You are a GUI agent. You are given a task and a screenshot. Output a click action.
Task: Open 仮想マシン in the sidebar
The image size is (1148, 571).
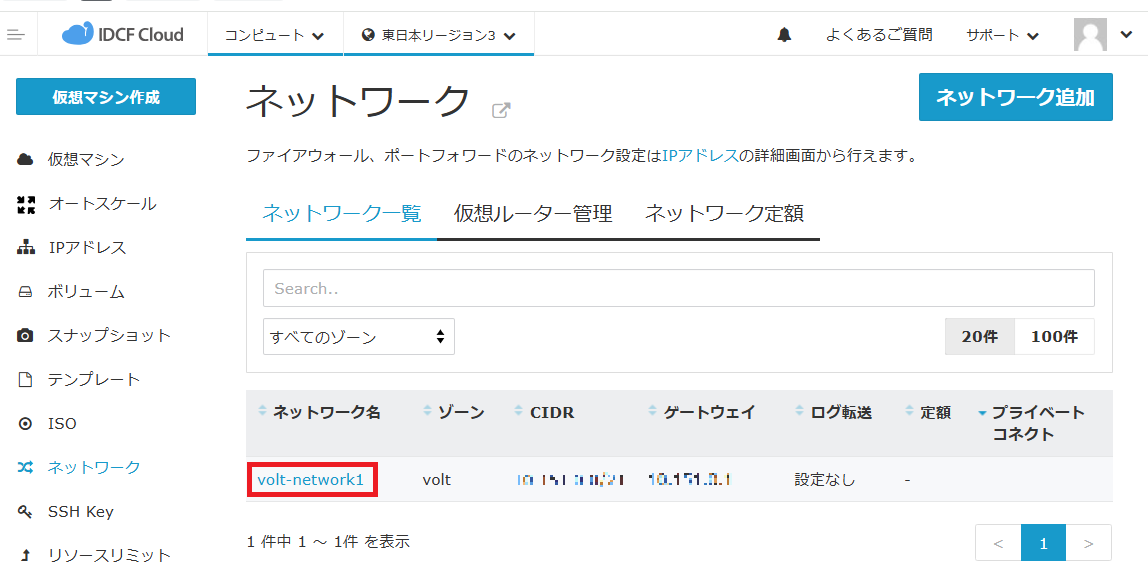click(85, 159)
